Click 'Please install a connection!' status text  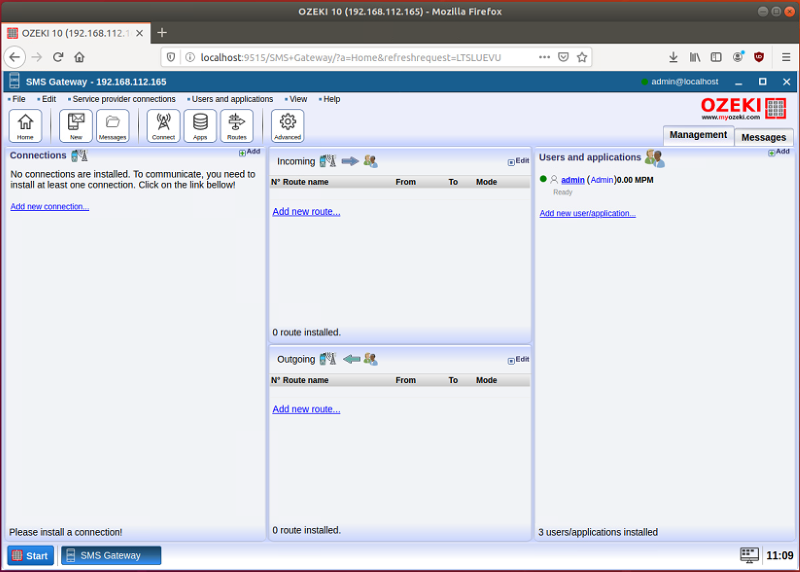pyautogui.click(x=65, y=532)
